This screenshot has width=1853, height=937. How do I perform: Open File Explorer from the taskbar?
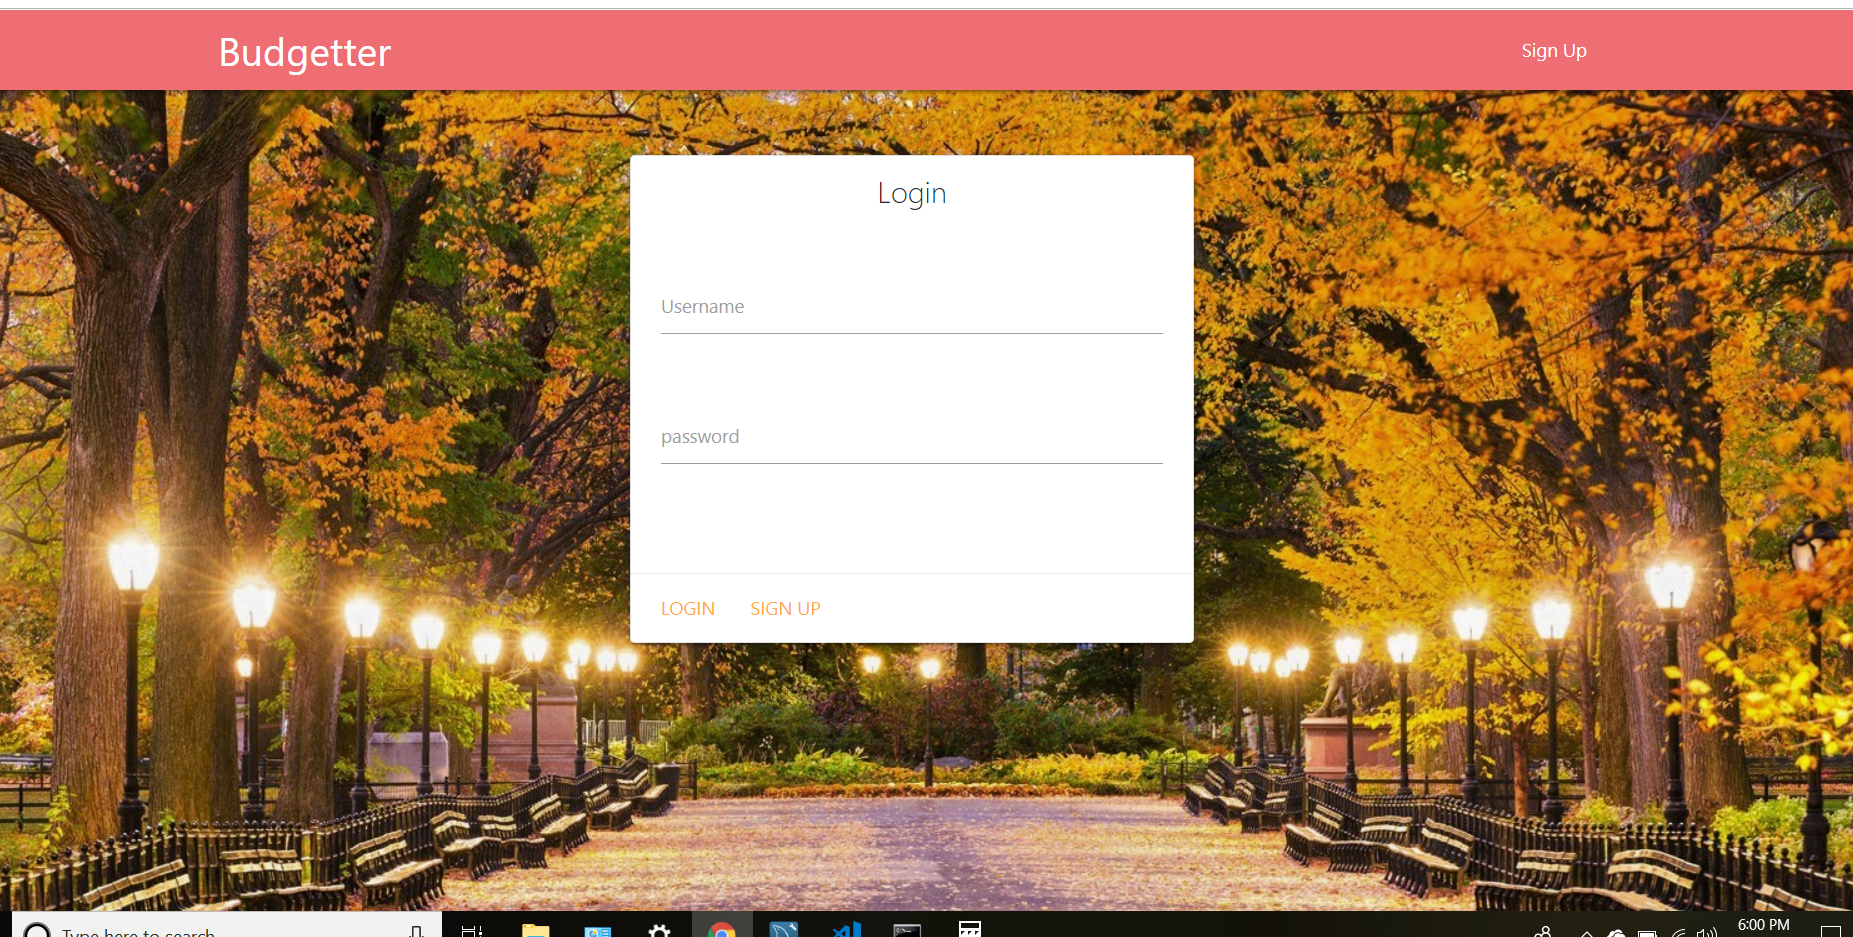(536, 930)
